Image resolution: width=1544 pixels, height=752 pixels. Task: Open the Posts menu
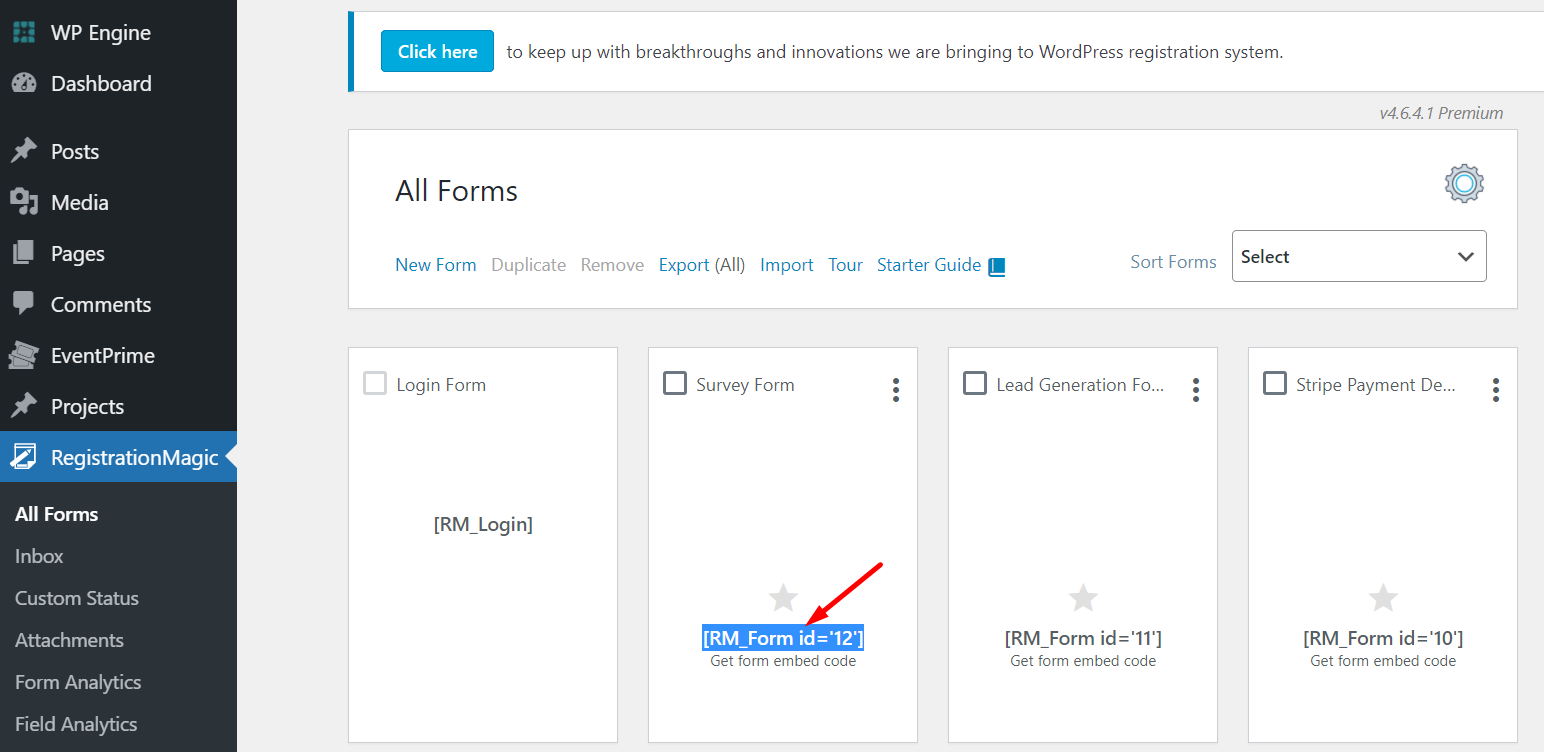[118, 151]
